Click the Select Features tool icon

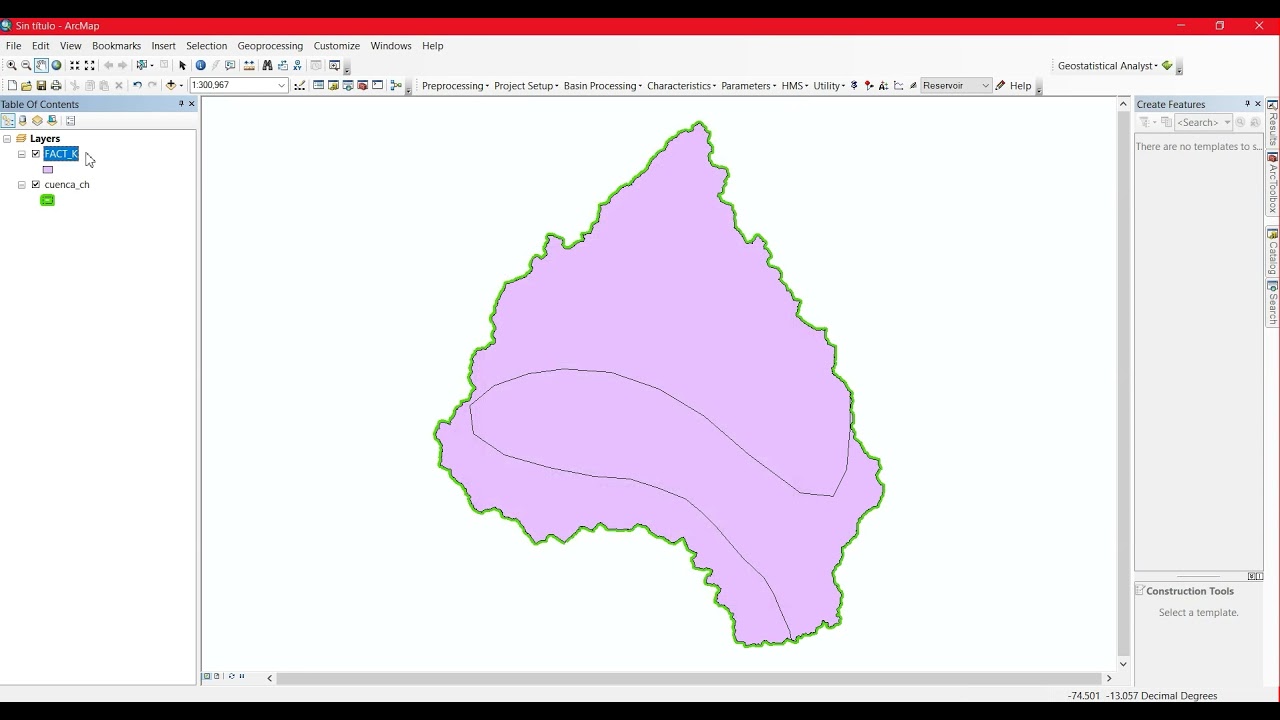click(143, 65)
